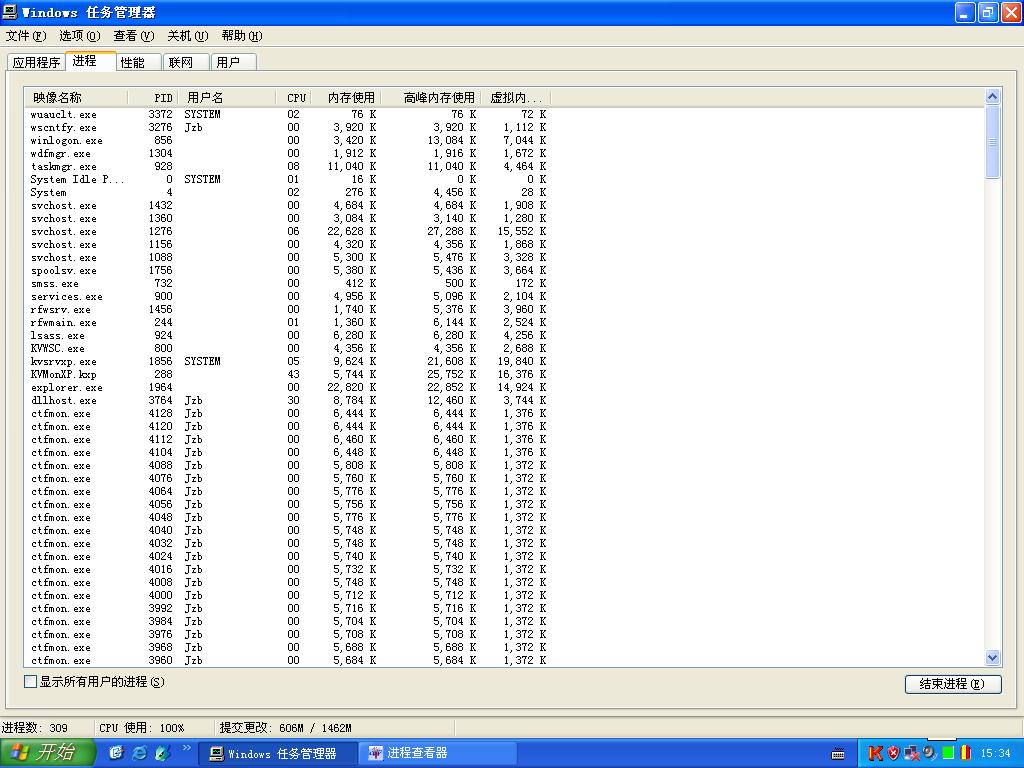The height and width of the screenshot is (768, 1024).
Task: Sort by 用户名 column header
Action: tap(227, 98)
